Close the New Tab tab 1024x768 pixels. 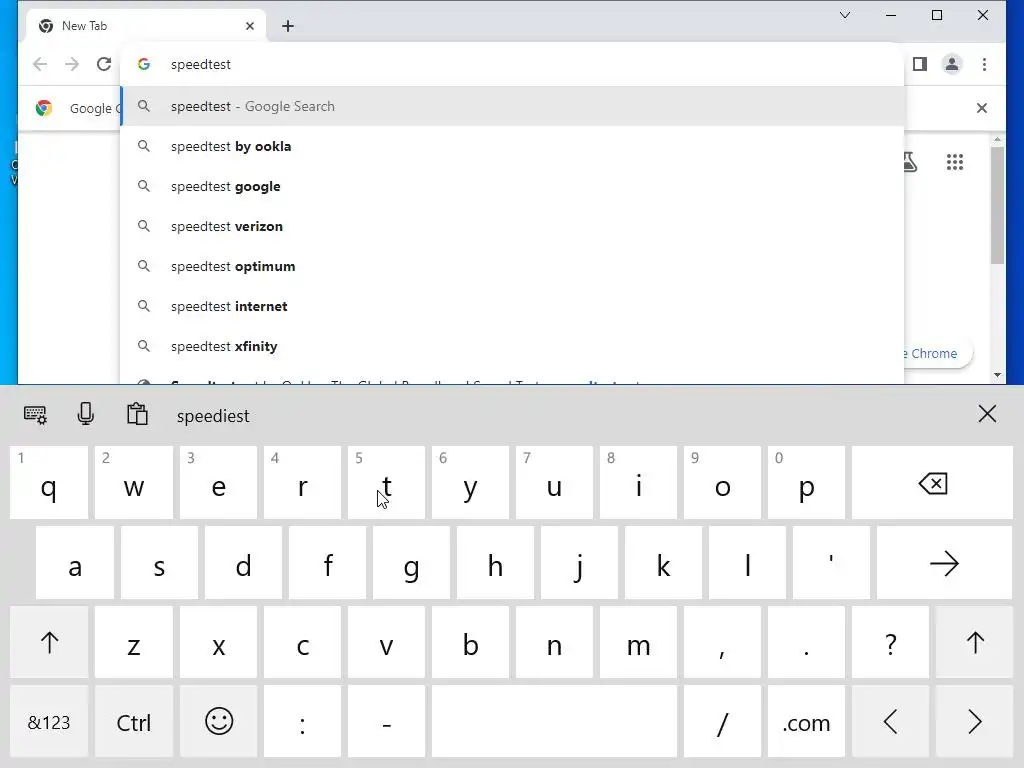click(x=249, y=26)
